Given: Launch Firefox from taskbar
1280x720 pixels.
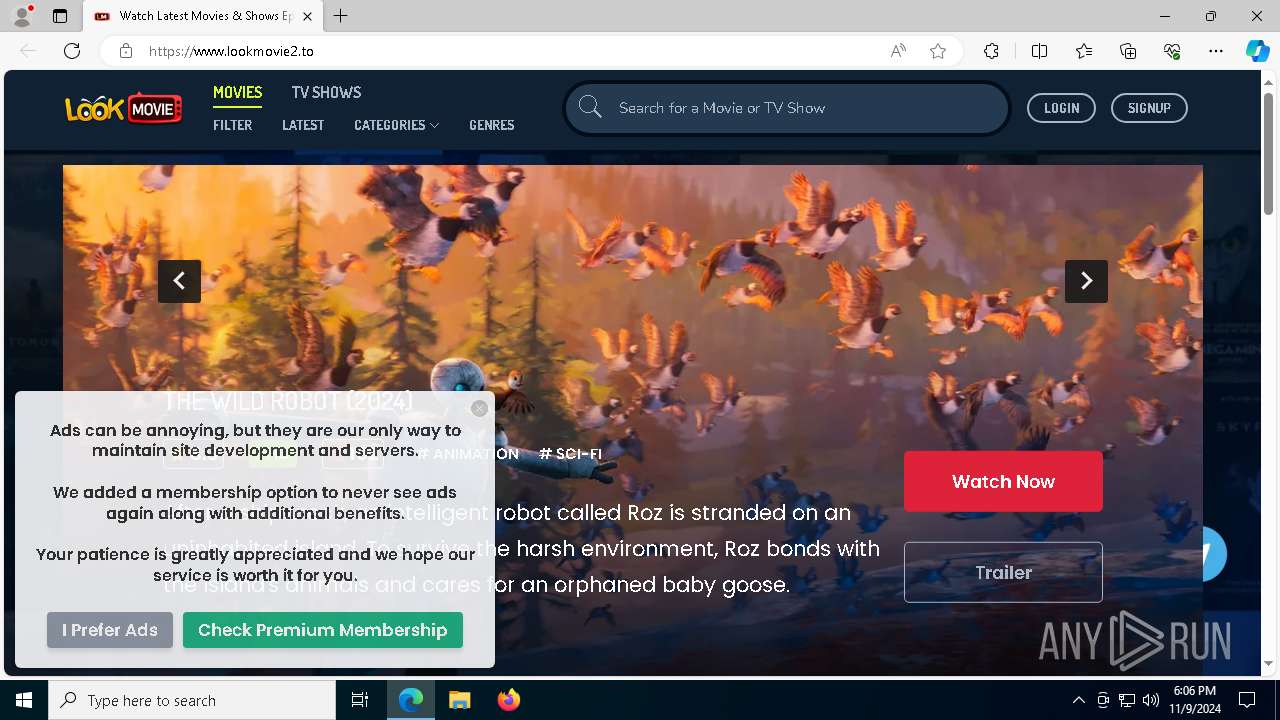Looking at the screenshot, I should coord(509,700).
